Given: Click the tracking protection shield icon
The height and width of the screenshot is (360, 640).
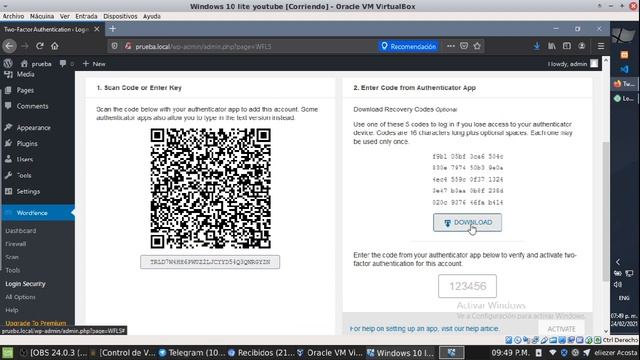Looking at the screenshot, I should click(x=115, y=46).
